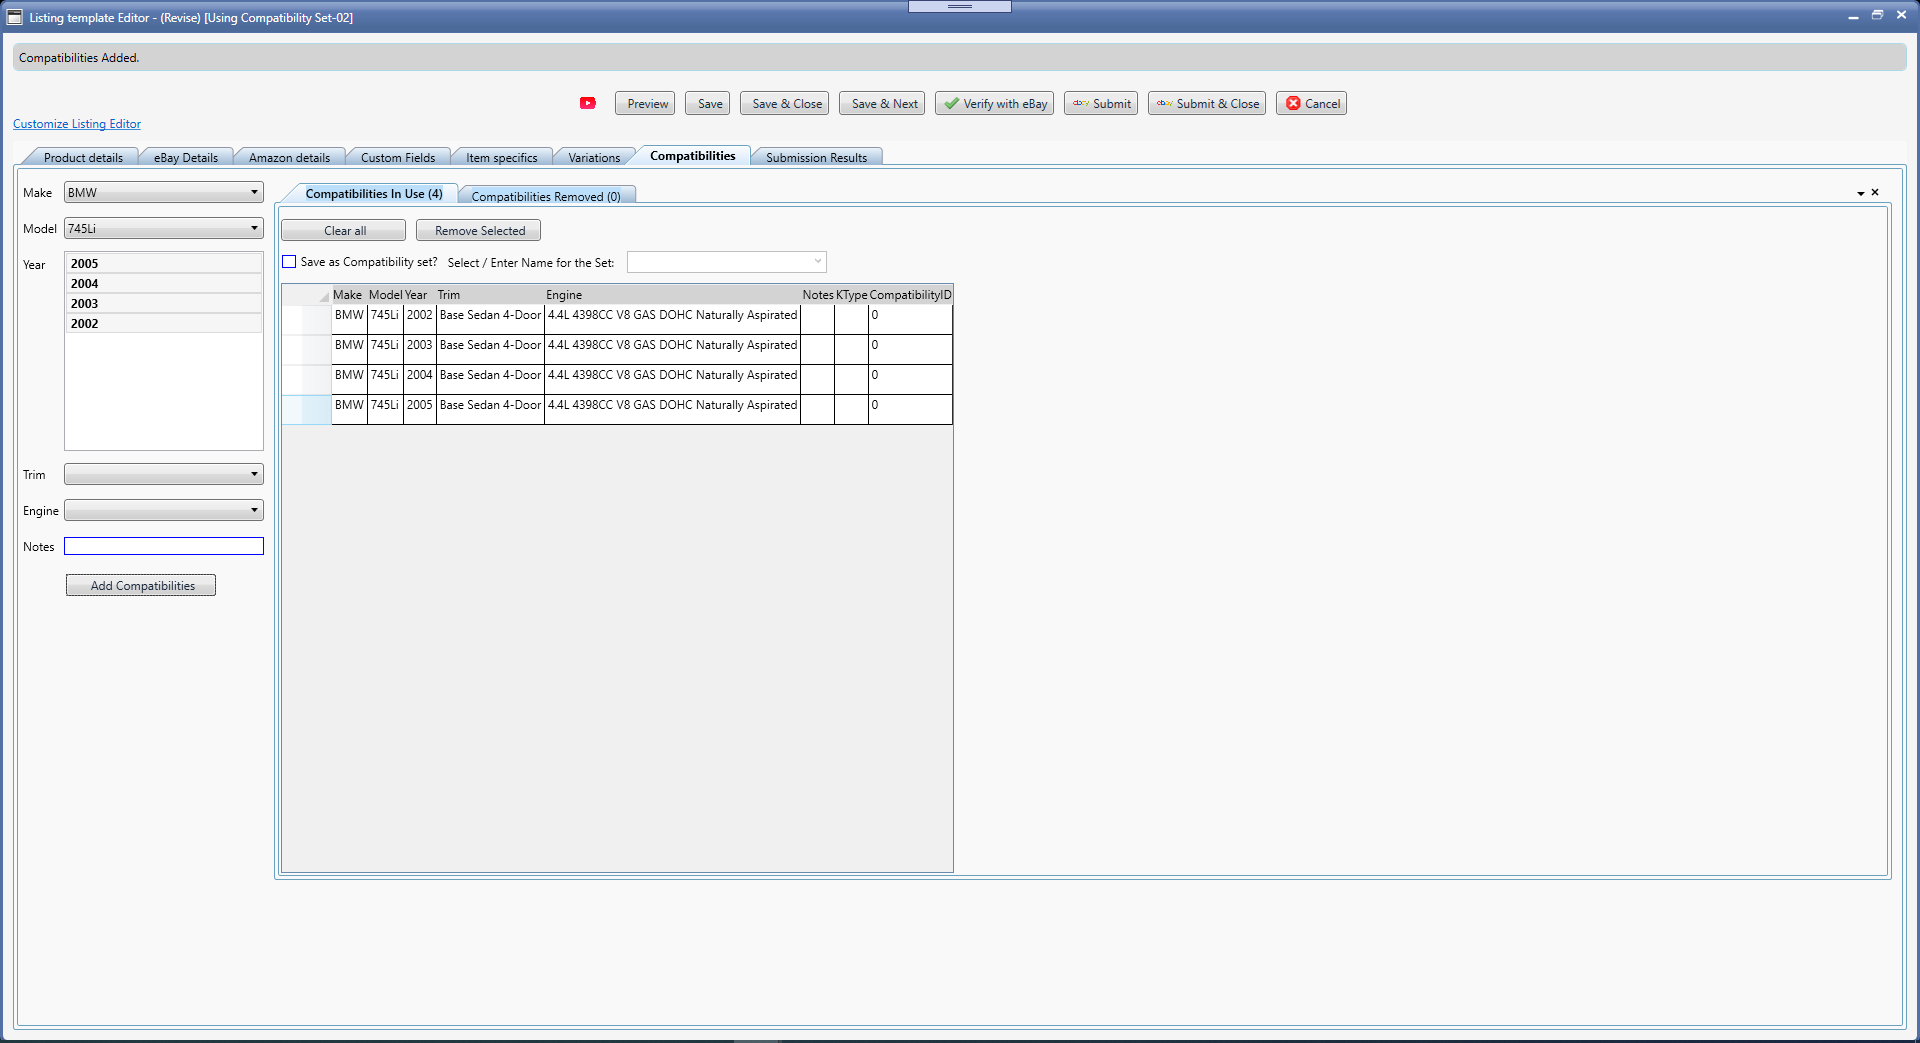Select the Compatibilities tab
The height and width of the screenshot is (1043, 1920).
tap(692, 155)
